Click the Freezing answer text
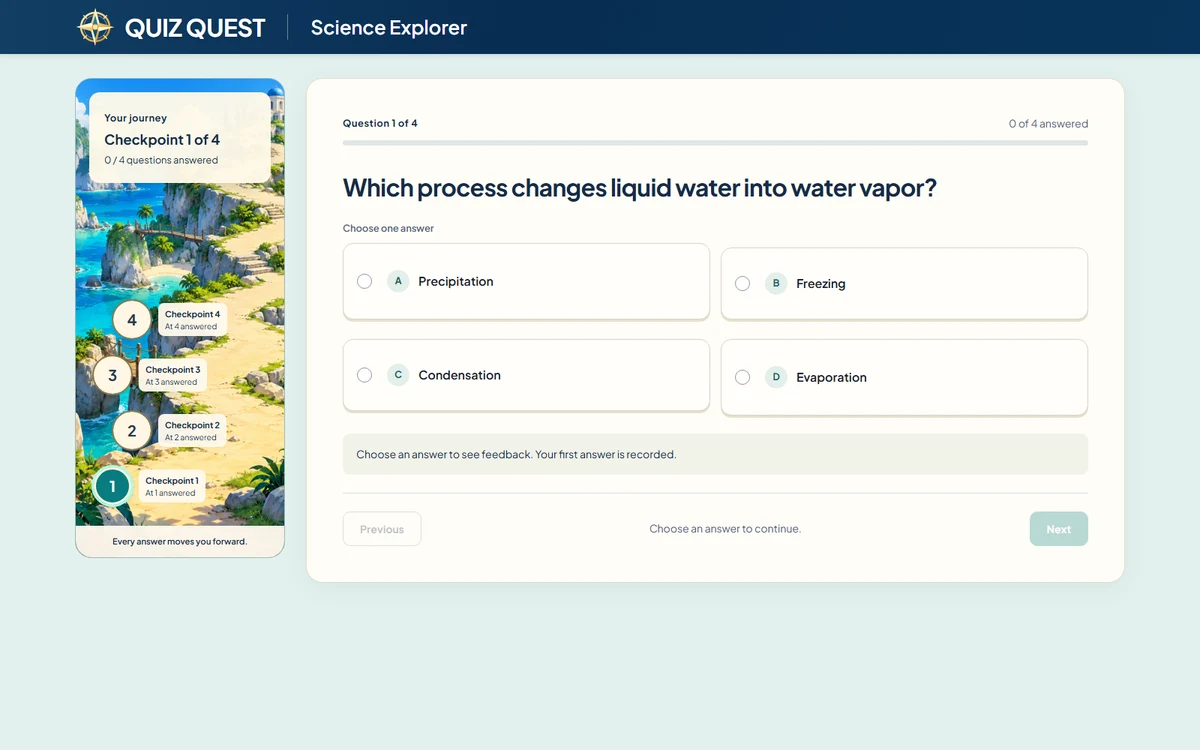 tap(821, 283)
